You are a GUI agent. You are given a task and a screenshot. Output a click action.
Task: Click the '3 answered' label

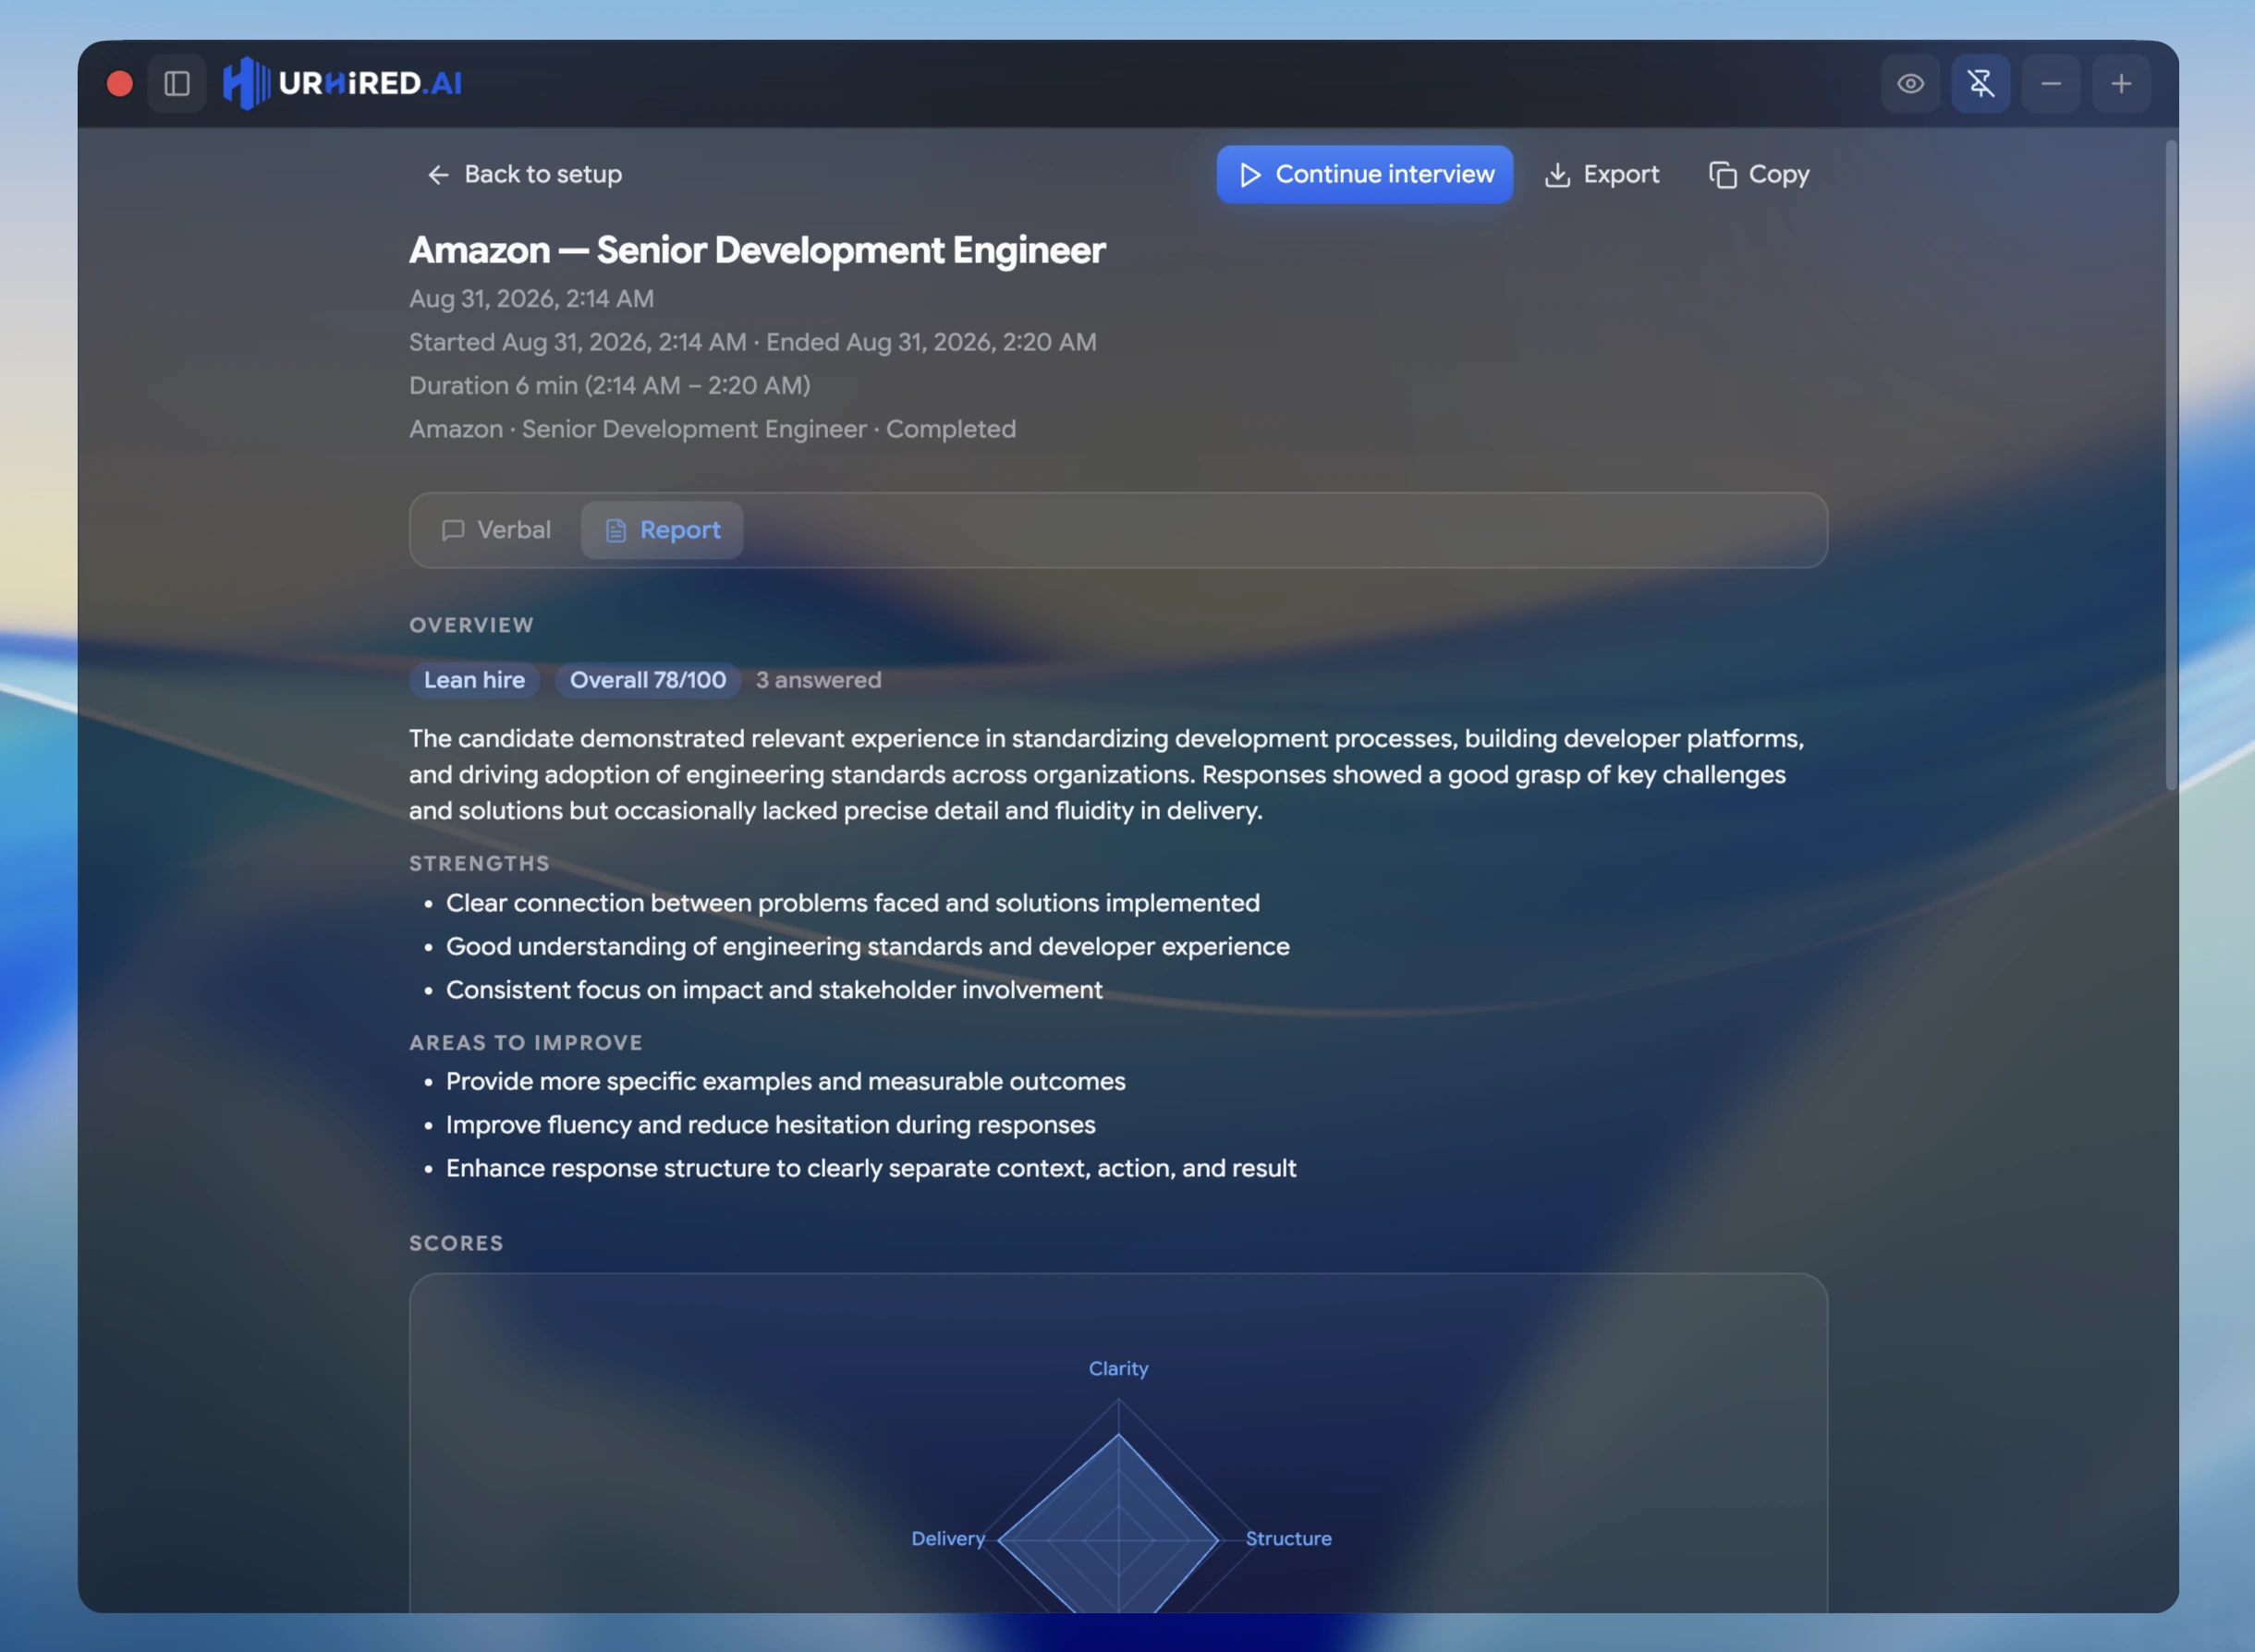point(818,680)
